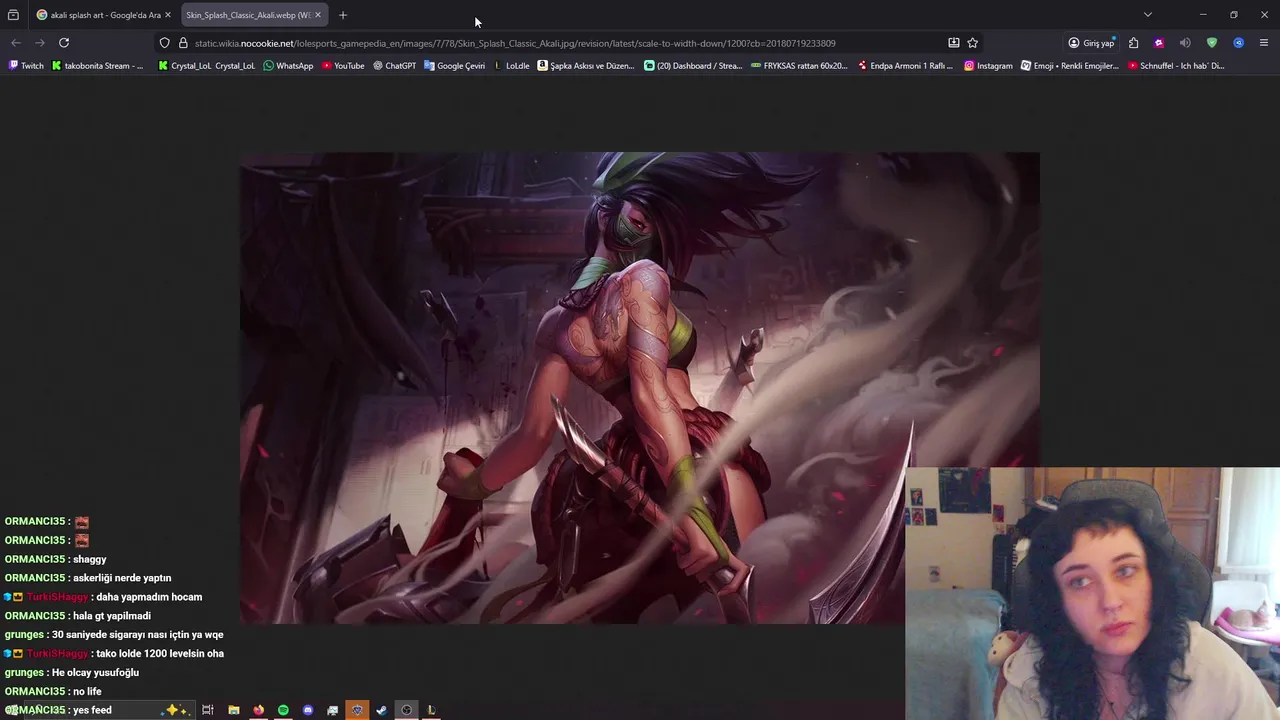Open a new tab with the plus icon

pos(343,15)
